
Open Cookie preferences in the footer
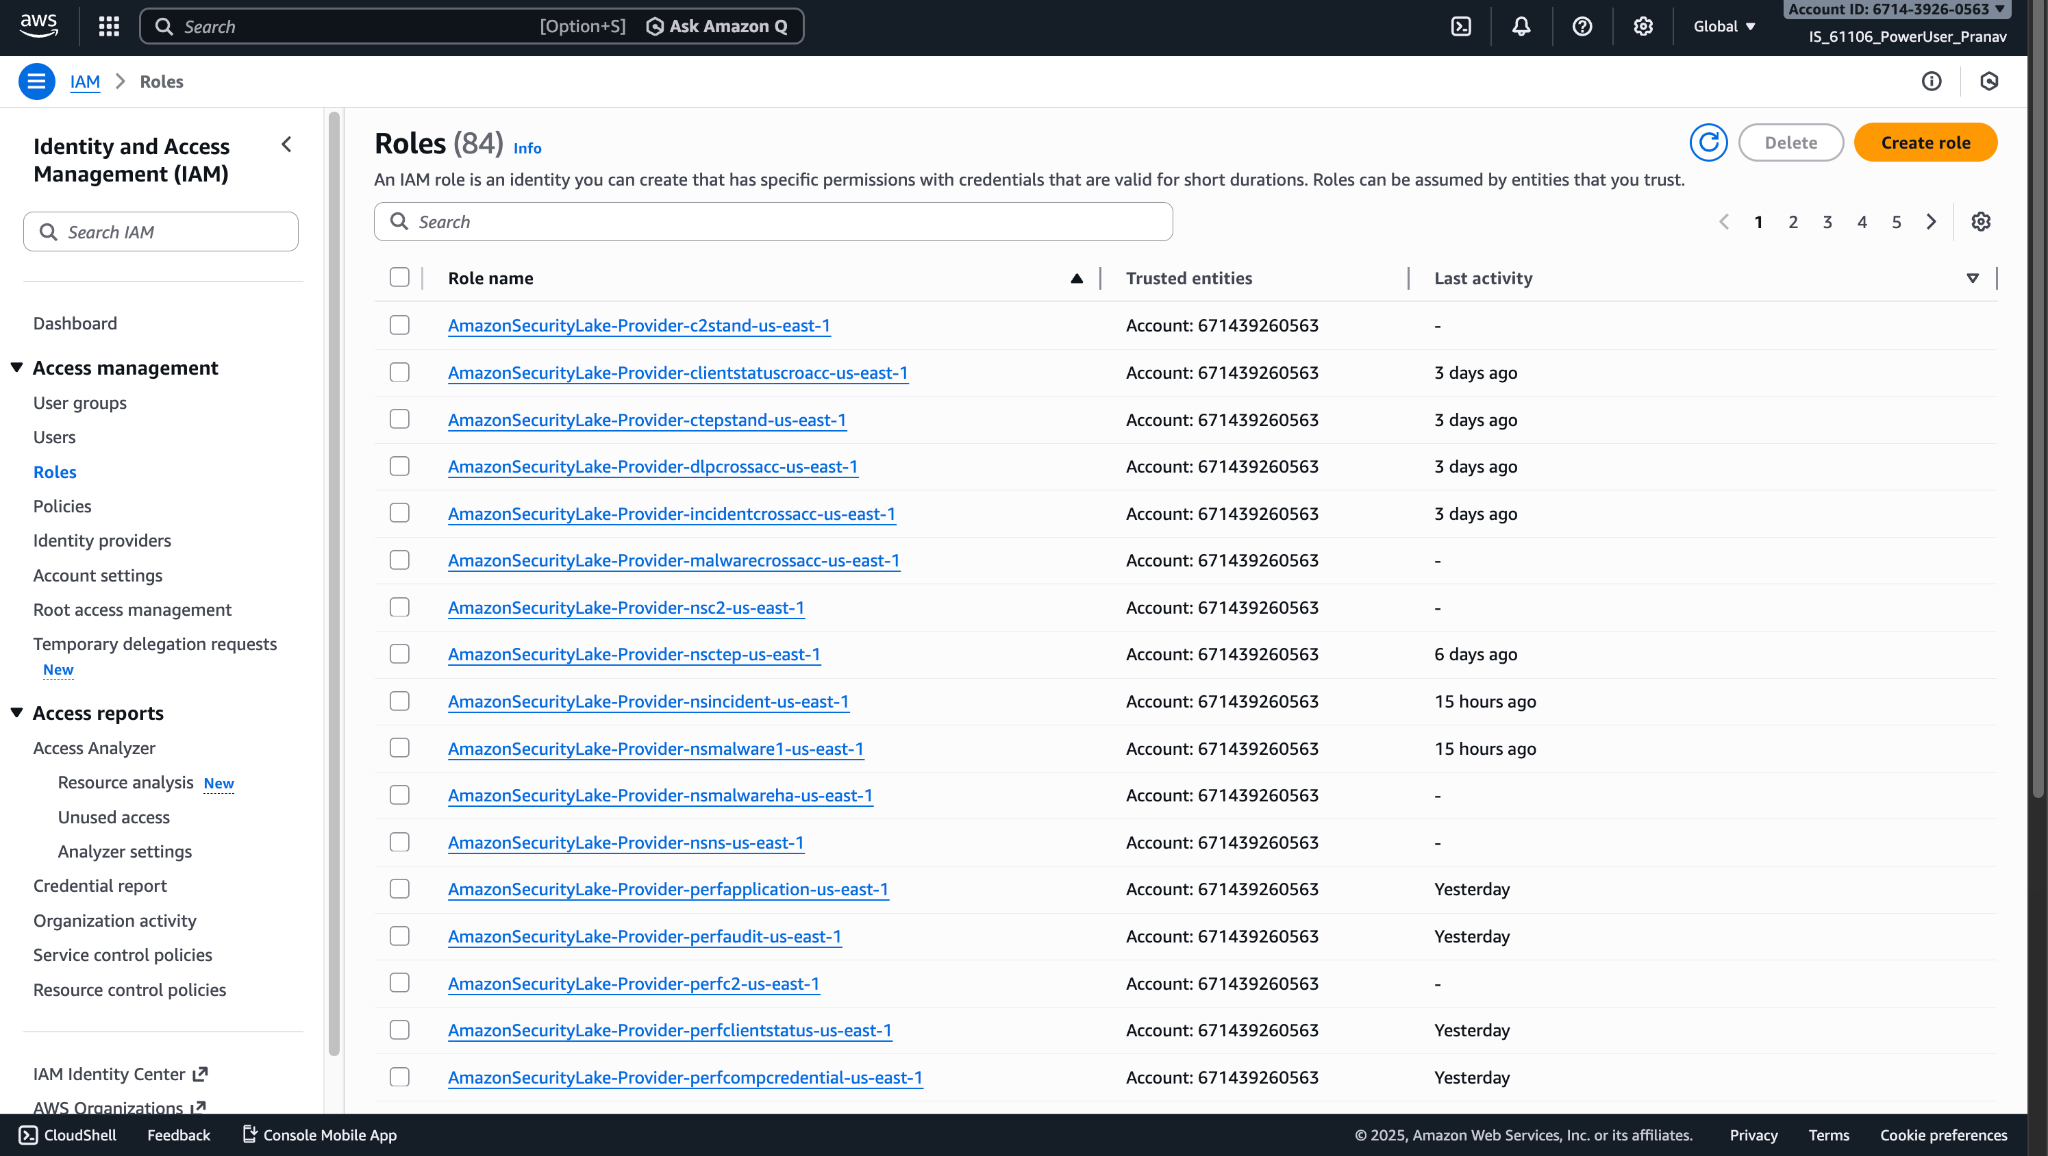click(1943, 1135)
